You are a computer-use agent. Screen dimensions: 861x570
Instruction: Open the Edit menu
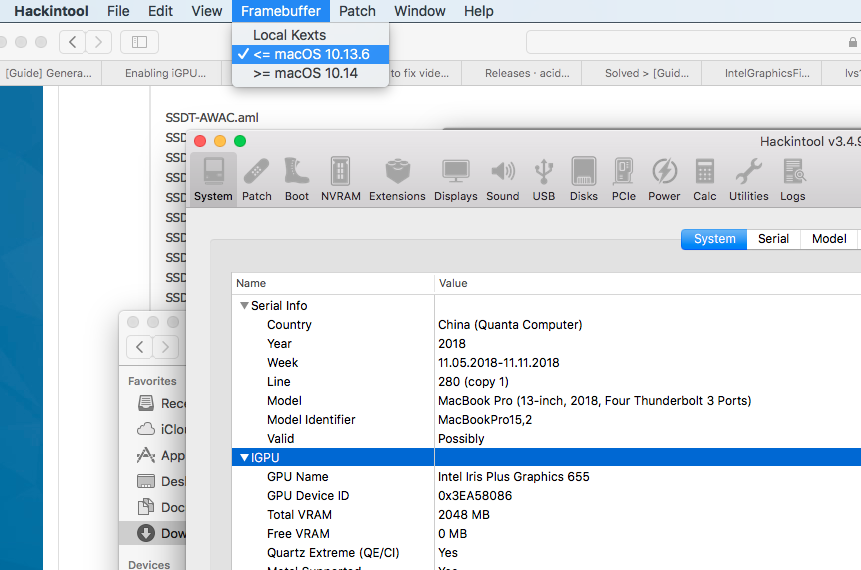tap(160, 11)
